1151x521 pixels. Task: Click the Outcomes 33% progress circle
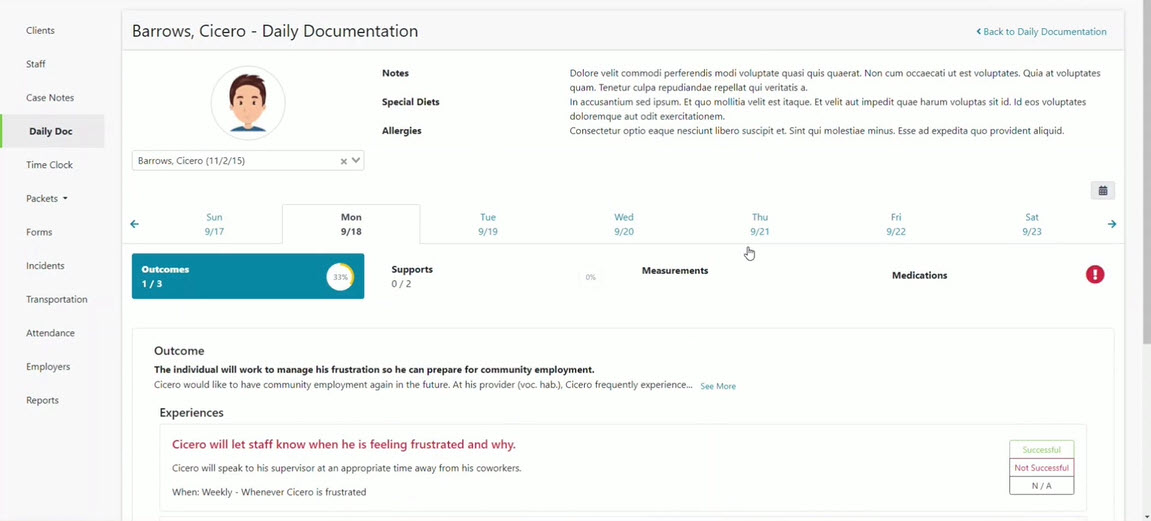340,277
